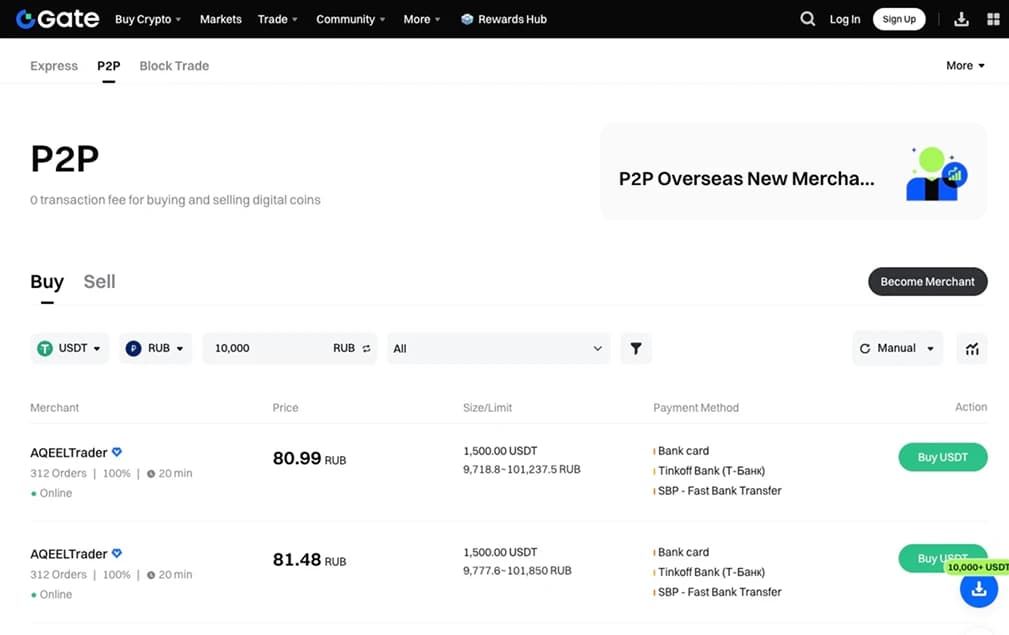The image size is (1009, 635).
Task: Open the download app icon in header
Action: 961,19
